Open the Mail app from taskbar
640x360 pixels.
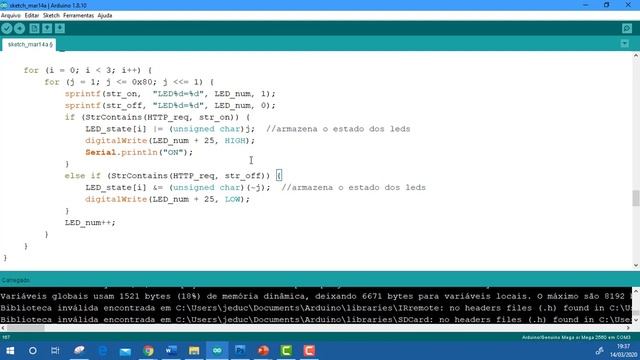(125, 351)
